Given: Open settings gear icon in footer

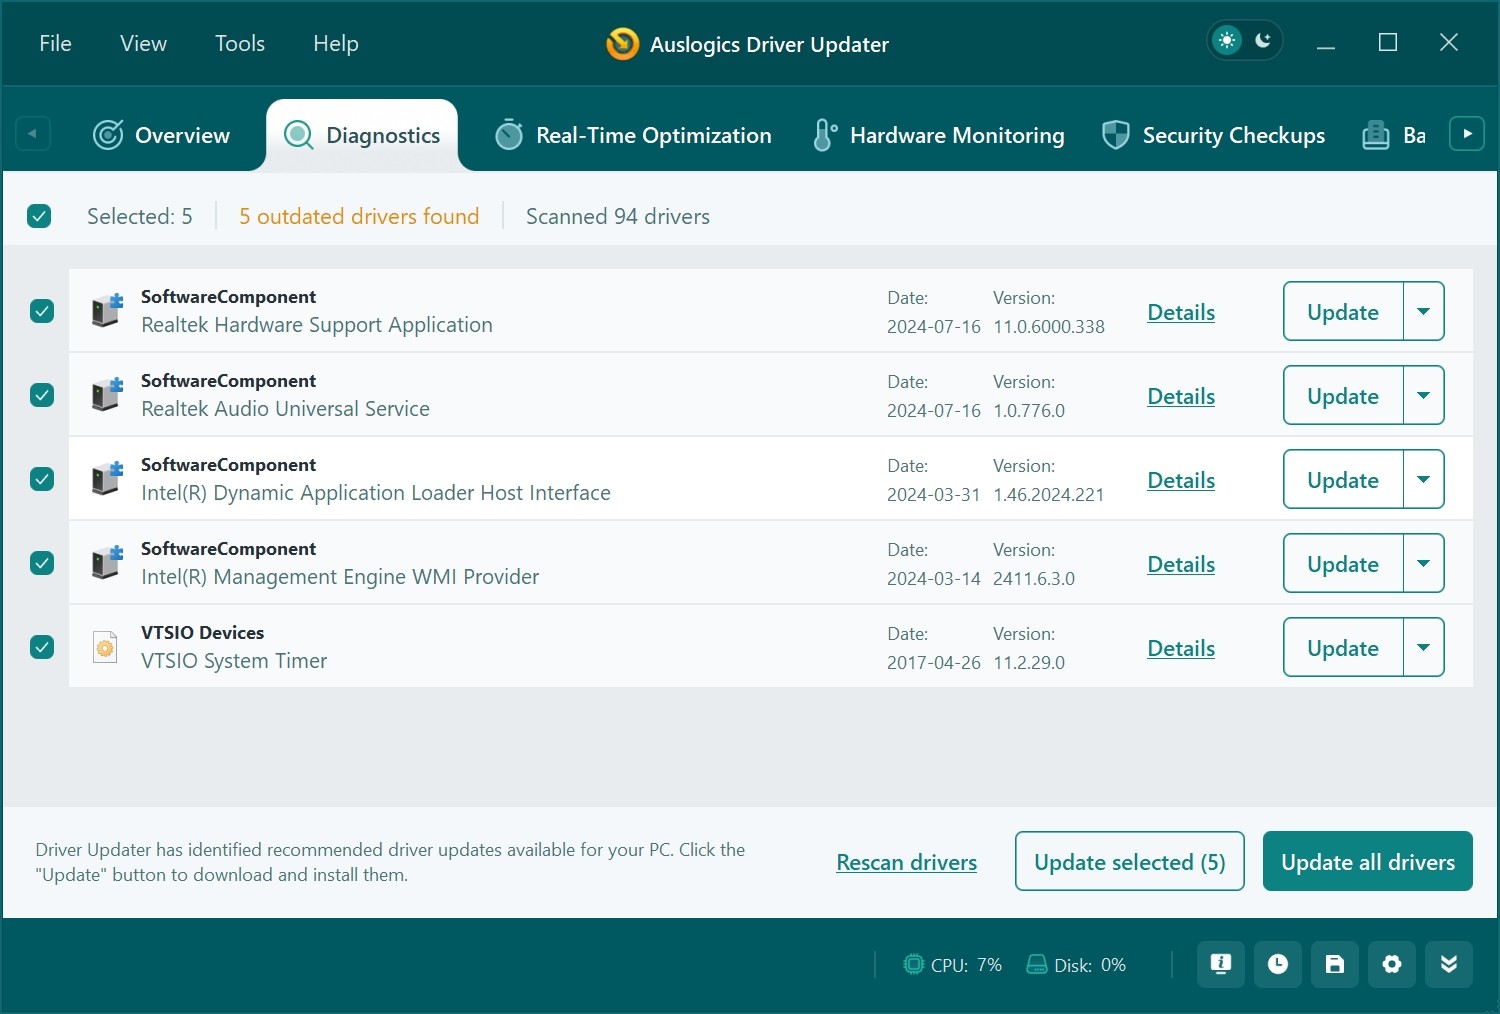Looking at the screenshot, I should point(1392,964).
